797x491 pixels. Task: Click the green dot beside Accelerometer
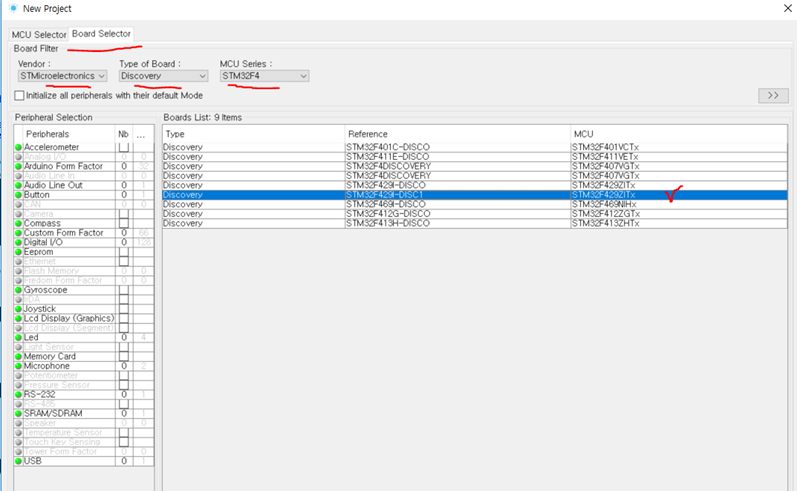[19, 147]
